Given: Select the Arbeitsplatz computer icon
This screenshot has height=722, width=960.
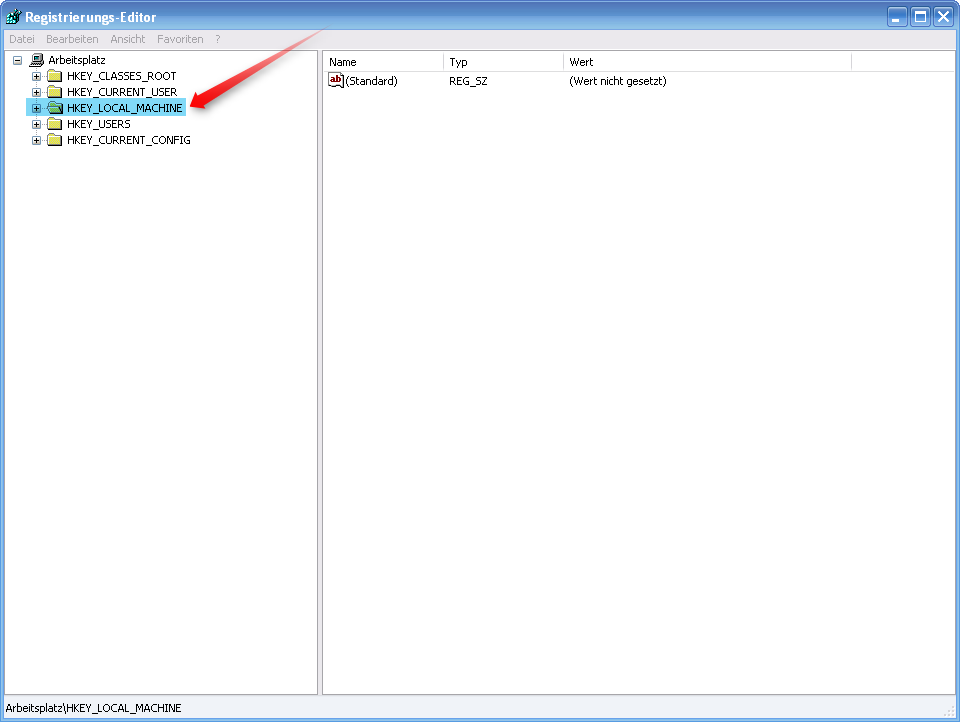Looking at the screenshot, I should [36, 59].
